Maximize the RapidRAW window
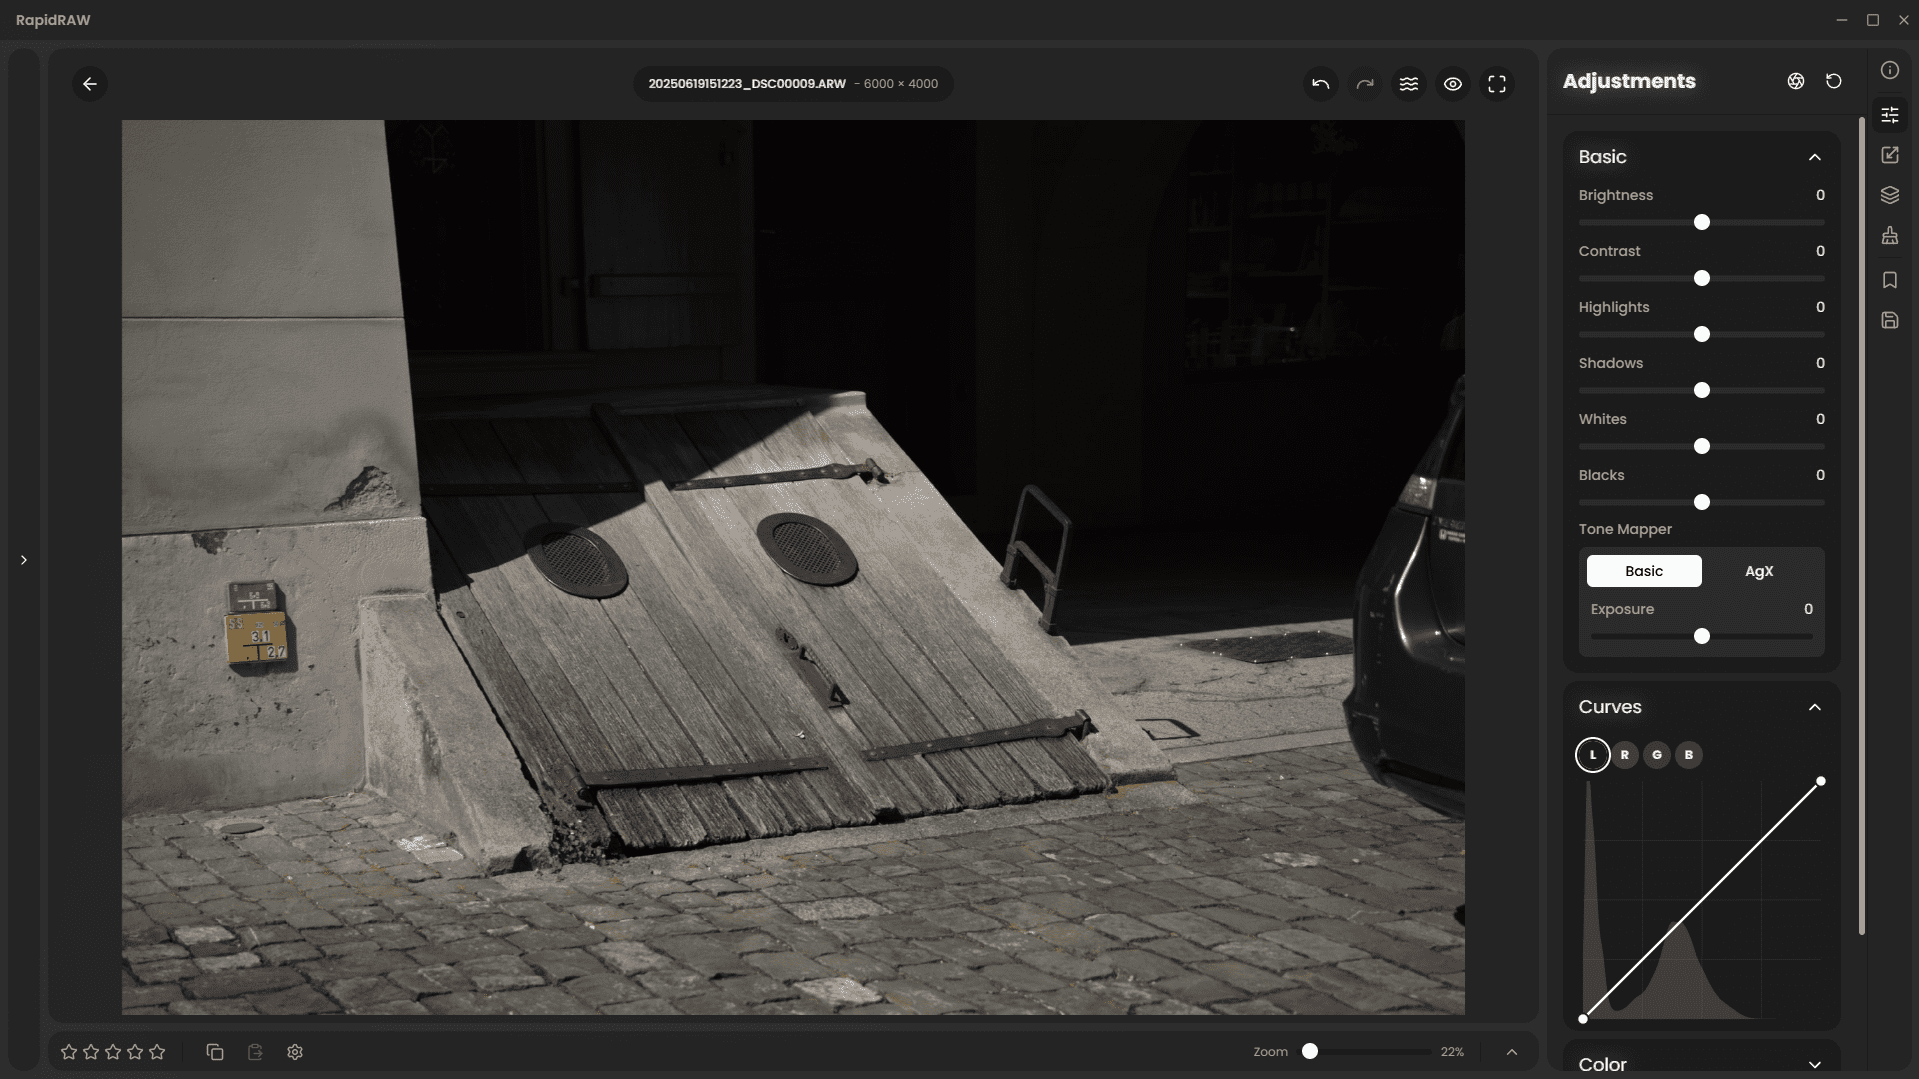The image size is (1919, 1079). pos(1873,20)
